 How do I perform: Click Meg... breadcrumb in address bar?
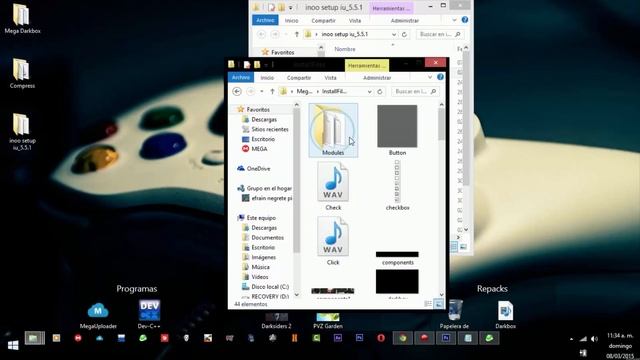pyautogui.click(x=304, y=91)
